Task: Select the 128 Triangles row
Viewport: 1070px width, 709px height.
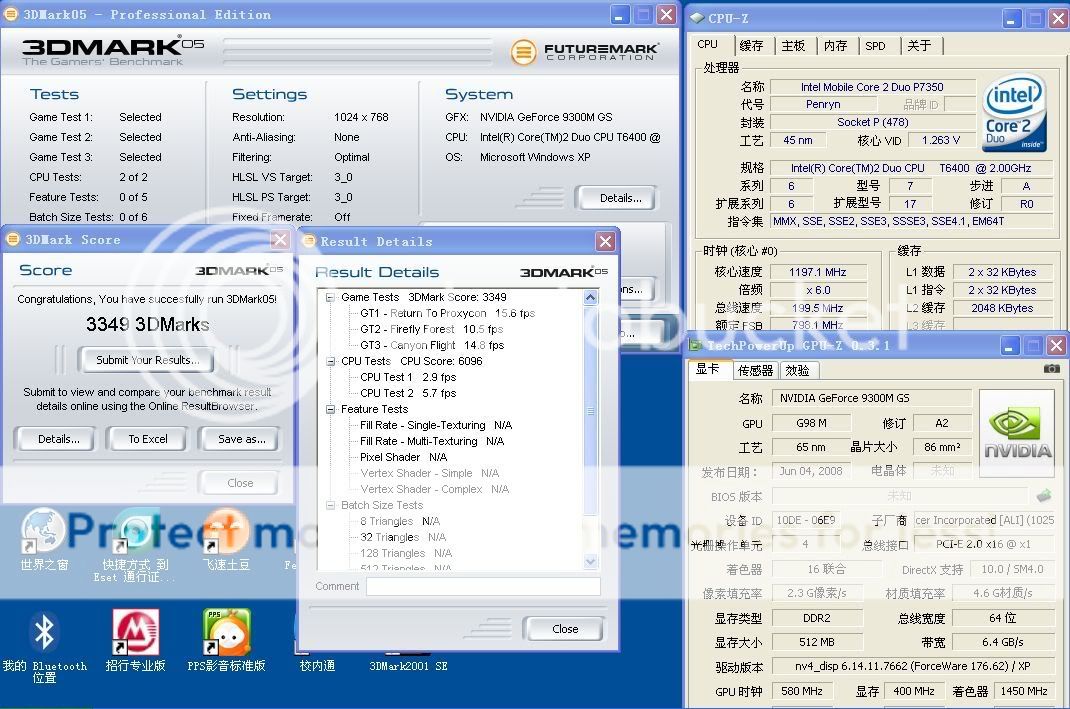Action: (x=406, y=553)
